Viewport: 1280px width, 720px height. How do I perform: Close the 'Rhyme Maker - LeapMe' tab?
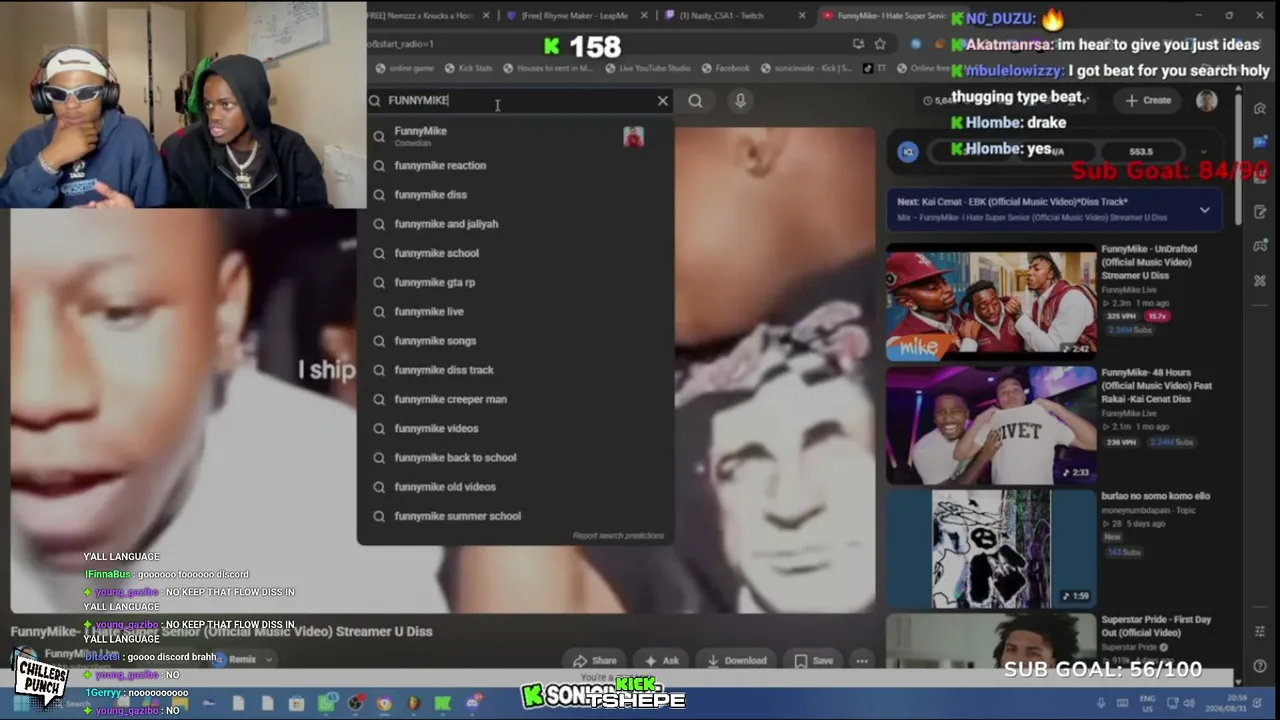coord(645,15)
